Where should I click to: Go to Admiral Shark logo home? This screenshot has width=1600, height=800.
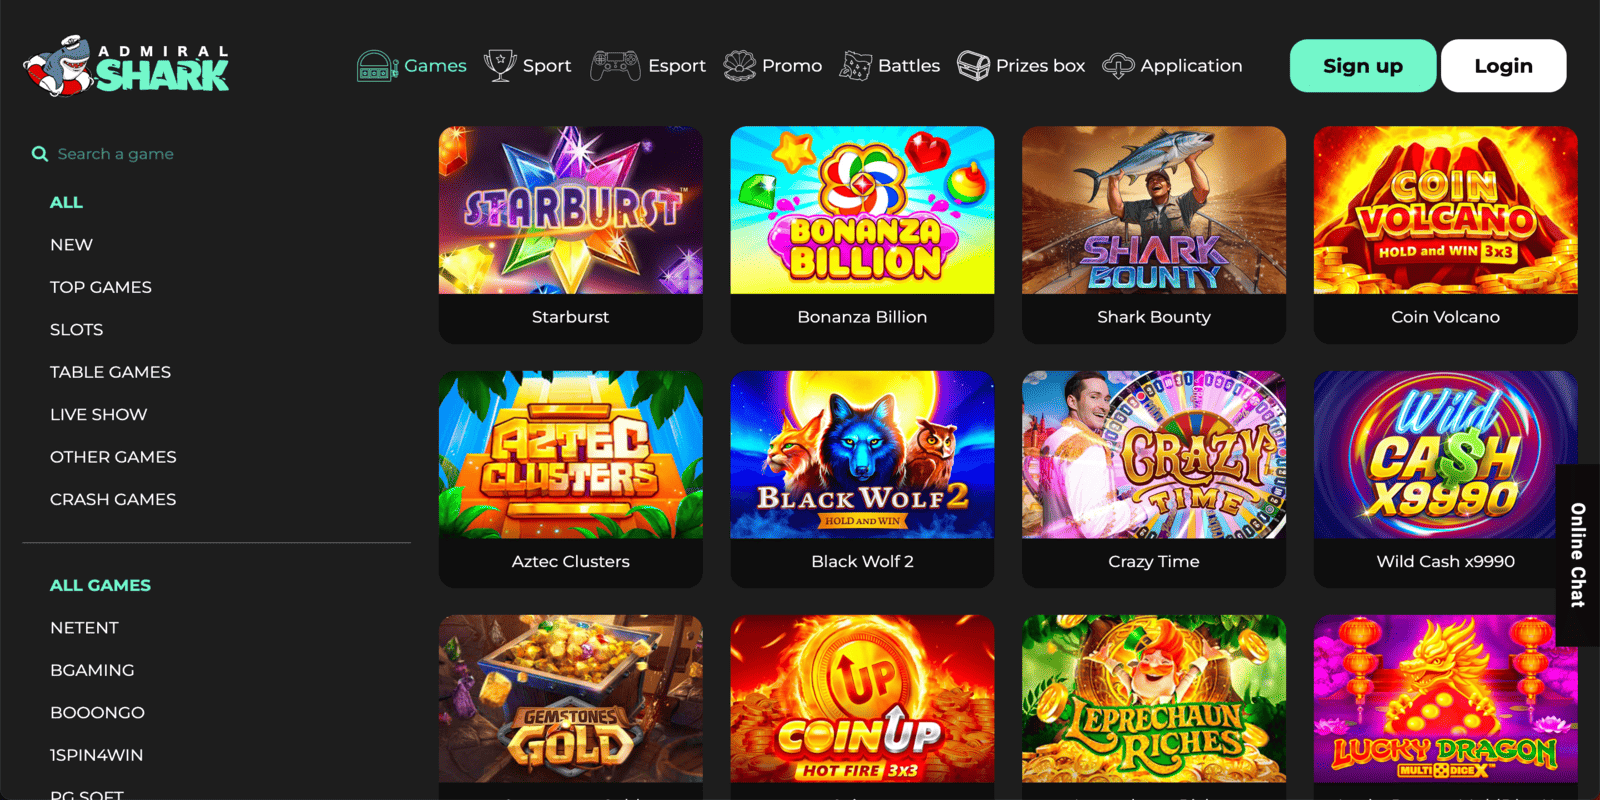pyautogui.click(x=126, y=66)
